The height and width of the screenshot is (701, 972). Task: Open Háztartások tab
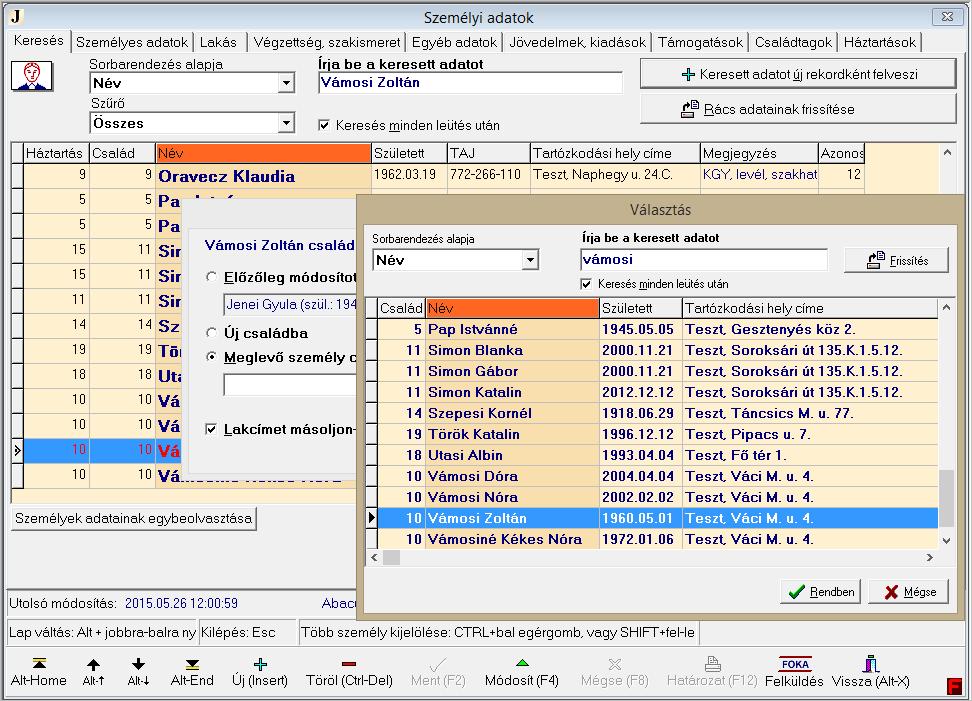(x=880, y=42)
